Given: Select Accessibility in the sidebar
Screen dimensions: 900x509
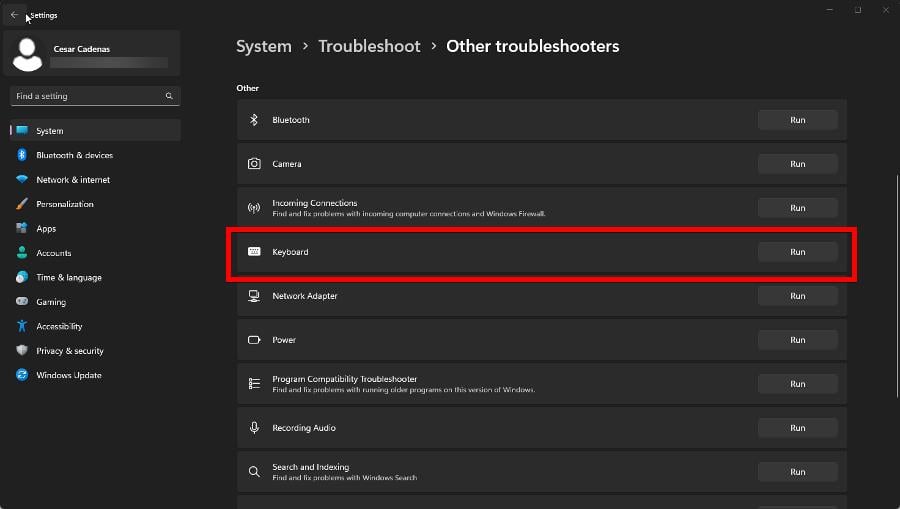Looking at the screenshot, I should coord(59,326).
